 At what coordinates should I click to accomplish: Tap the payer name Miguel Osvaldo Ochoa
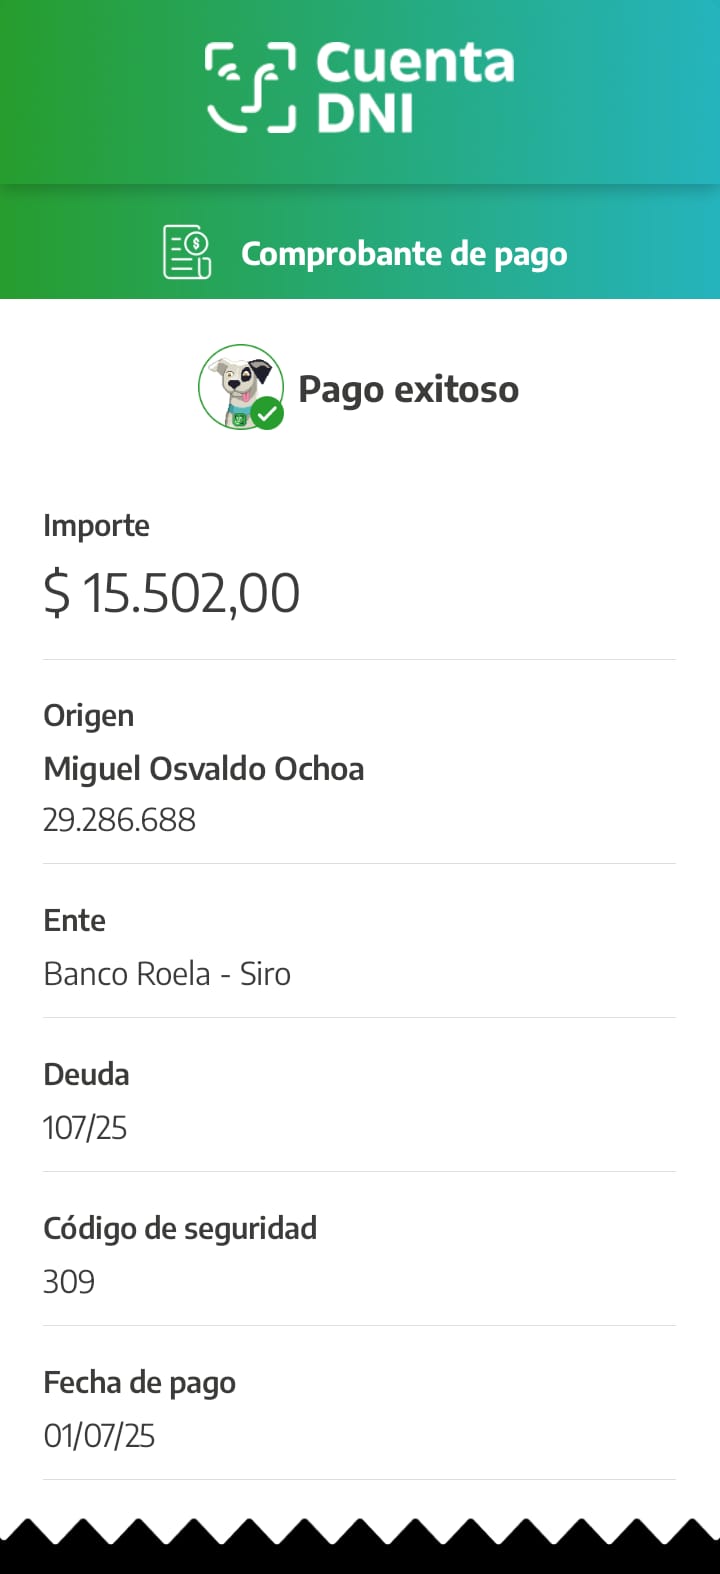(203, 768)
